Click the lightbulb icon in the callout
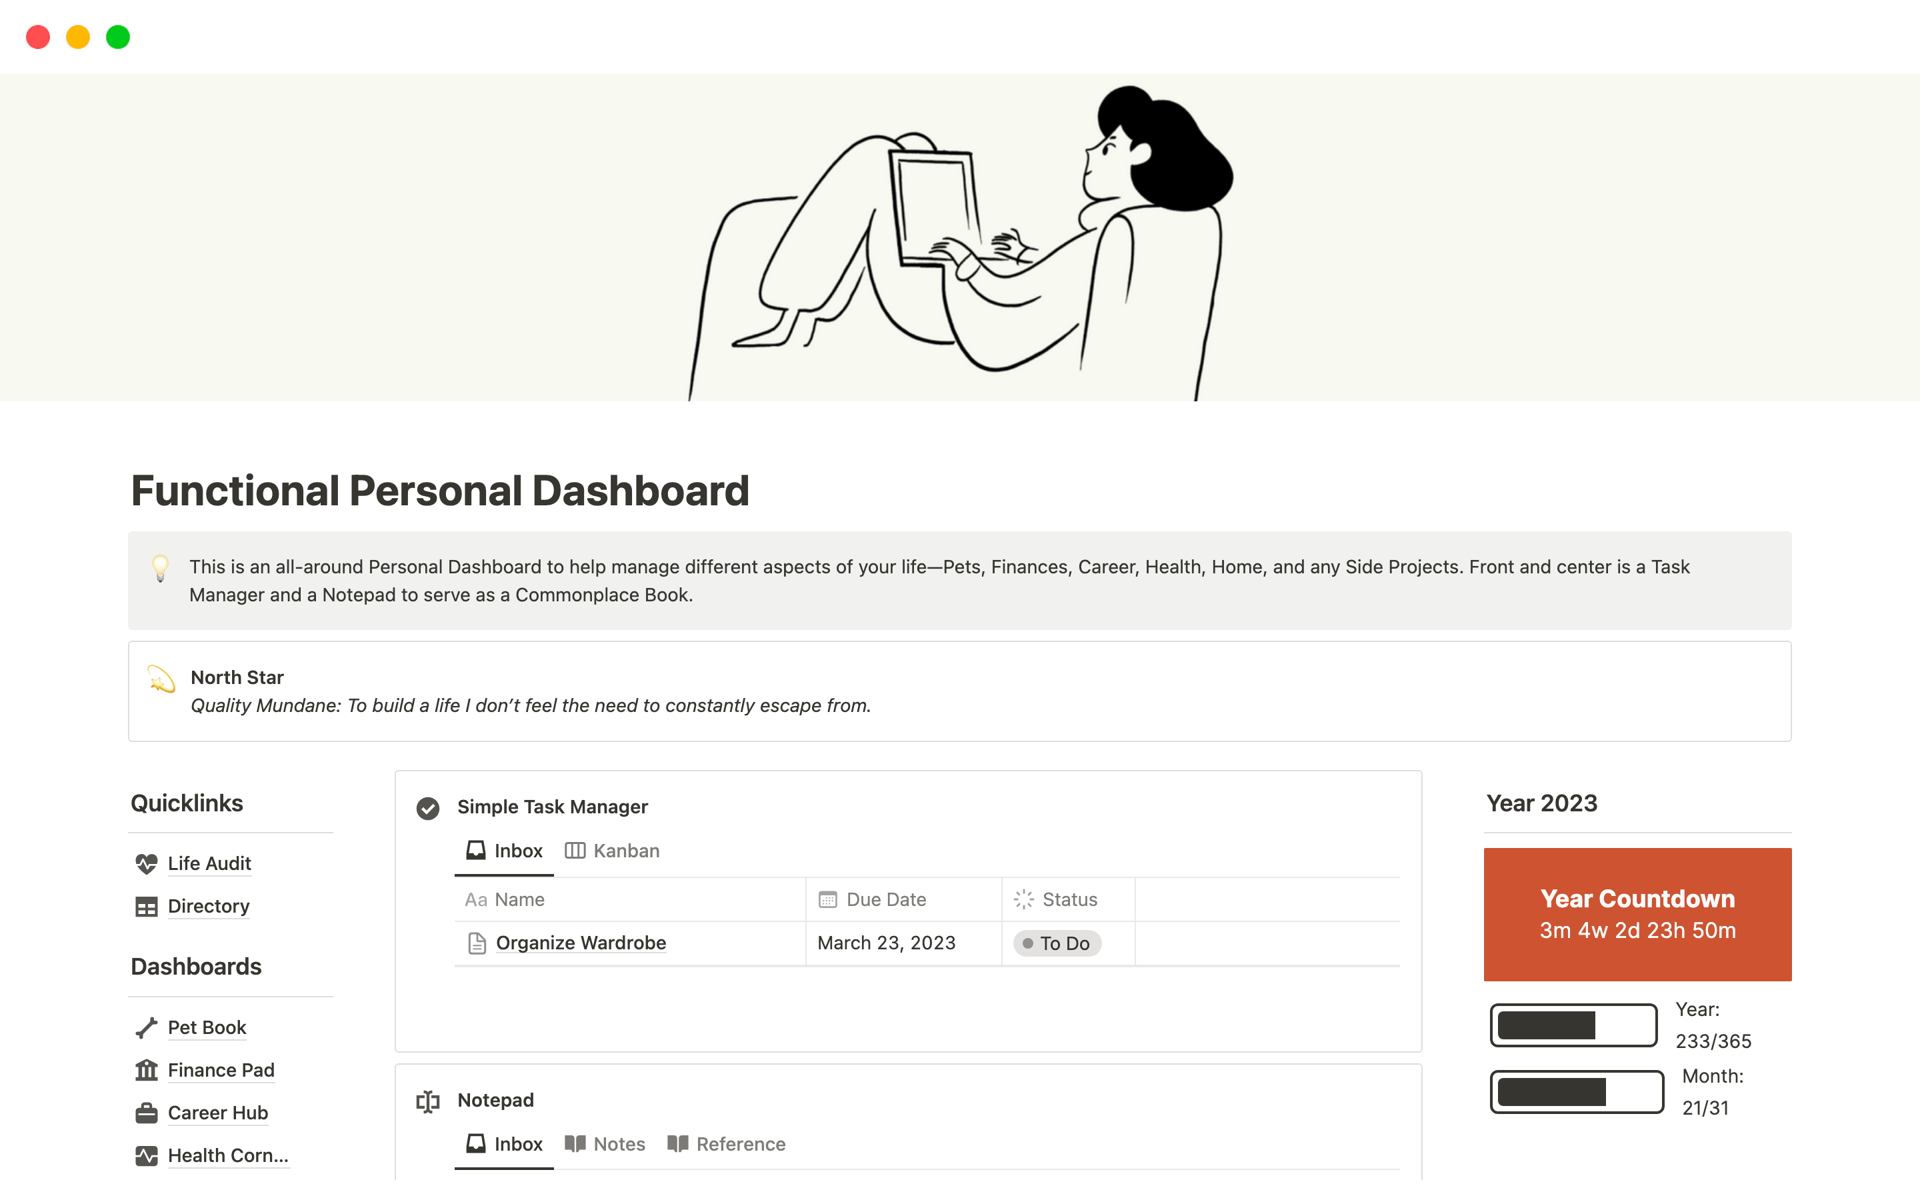The image size is (1920, 1200). [160, 569]
